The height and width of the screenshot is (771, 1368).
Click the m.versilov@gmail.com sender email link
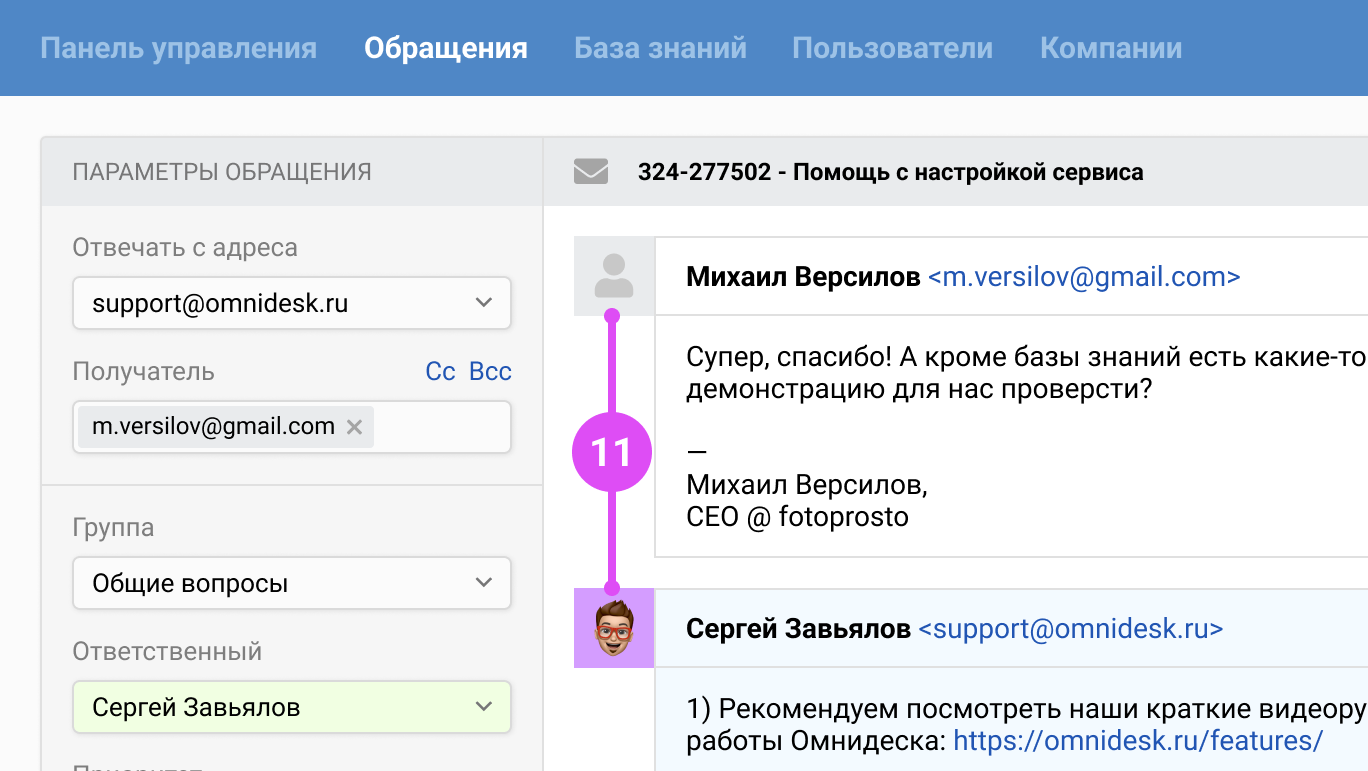point(1084,277)
